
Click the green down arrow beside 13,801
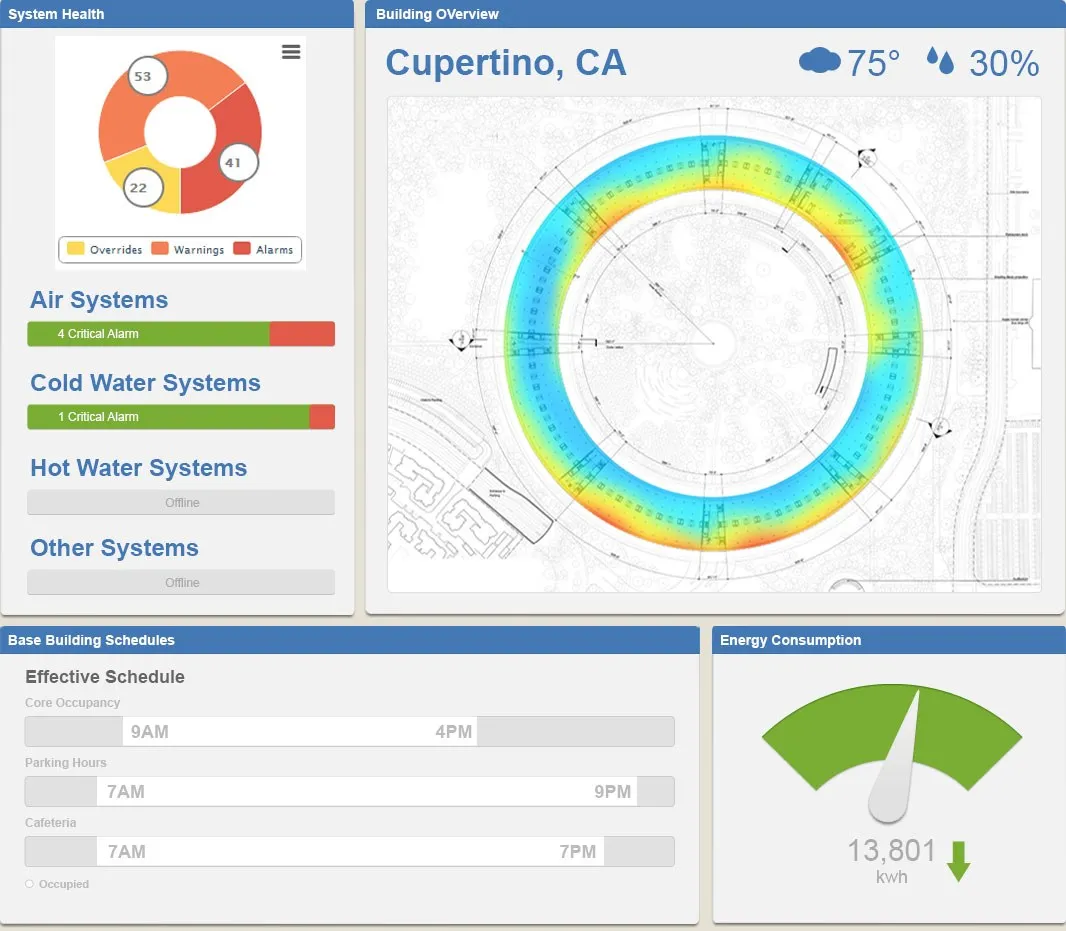[958, 861]
